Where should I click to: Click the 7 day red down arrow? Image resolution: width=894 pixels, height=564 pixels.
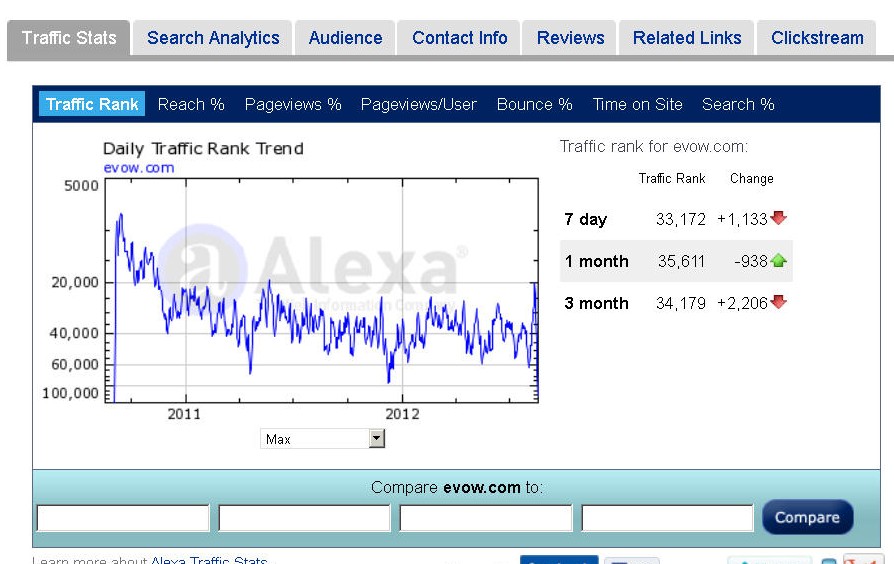pos(778,218)
